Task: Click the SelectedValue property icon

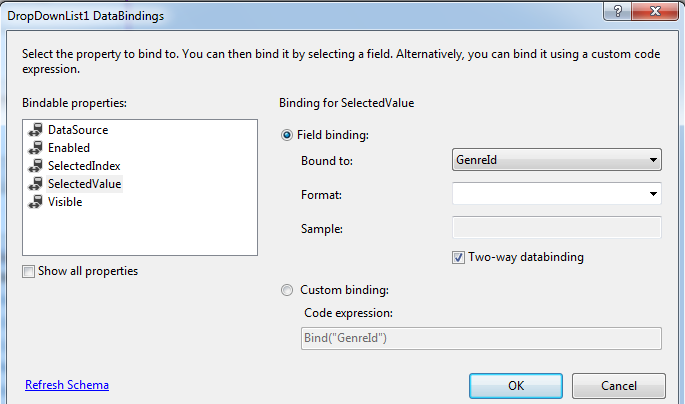Action: [36, 184]
